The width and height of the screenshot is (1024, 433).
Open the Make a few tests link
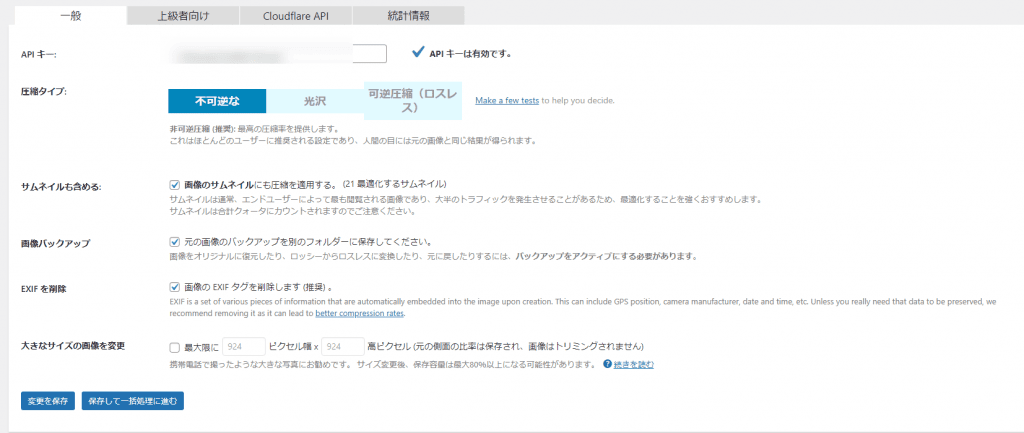[x=507, y=101]
